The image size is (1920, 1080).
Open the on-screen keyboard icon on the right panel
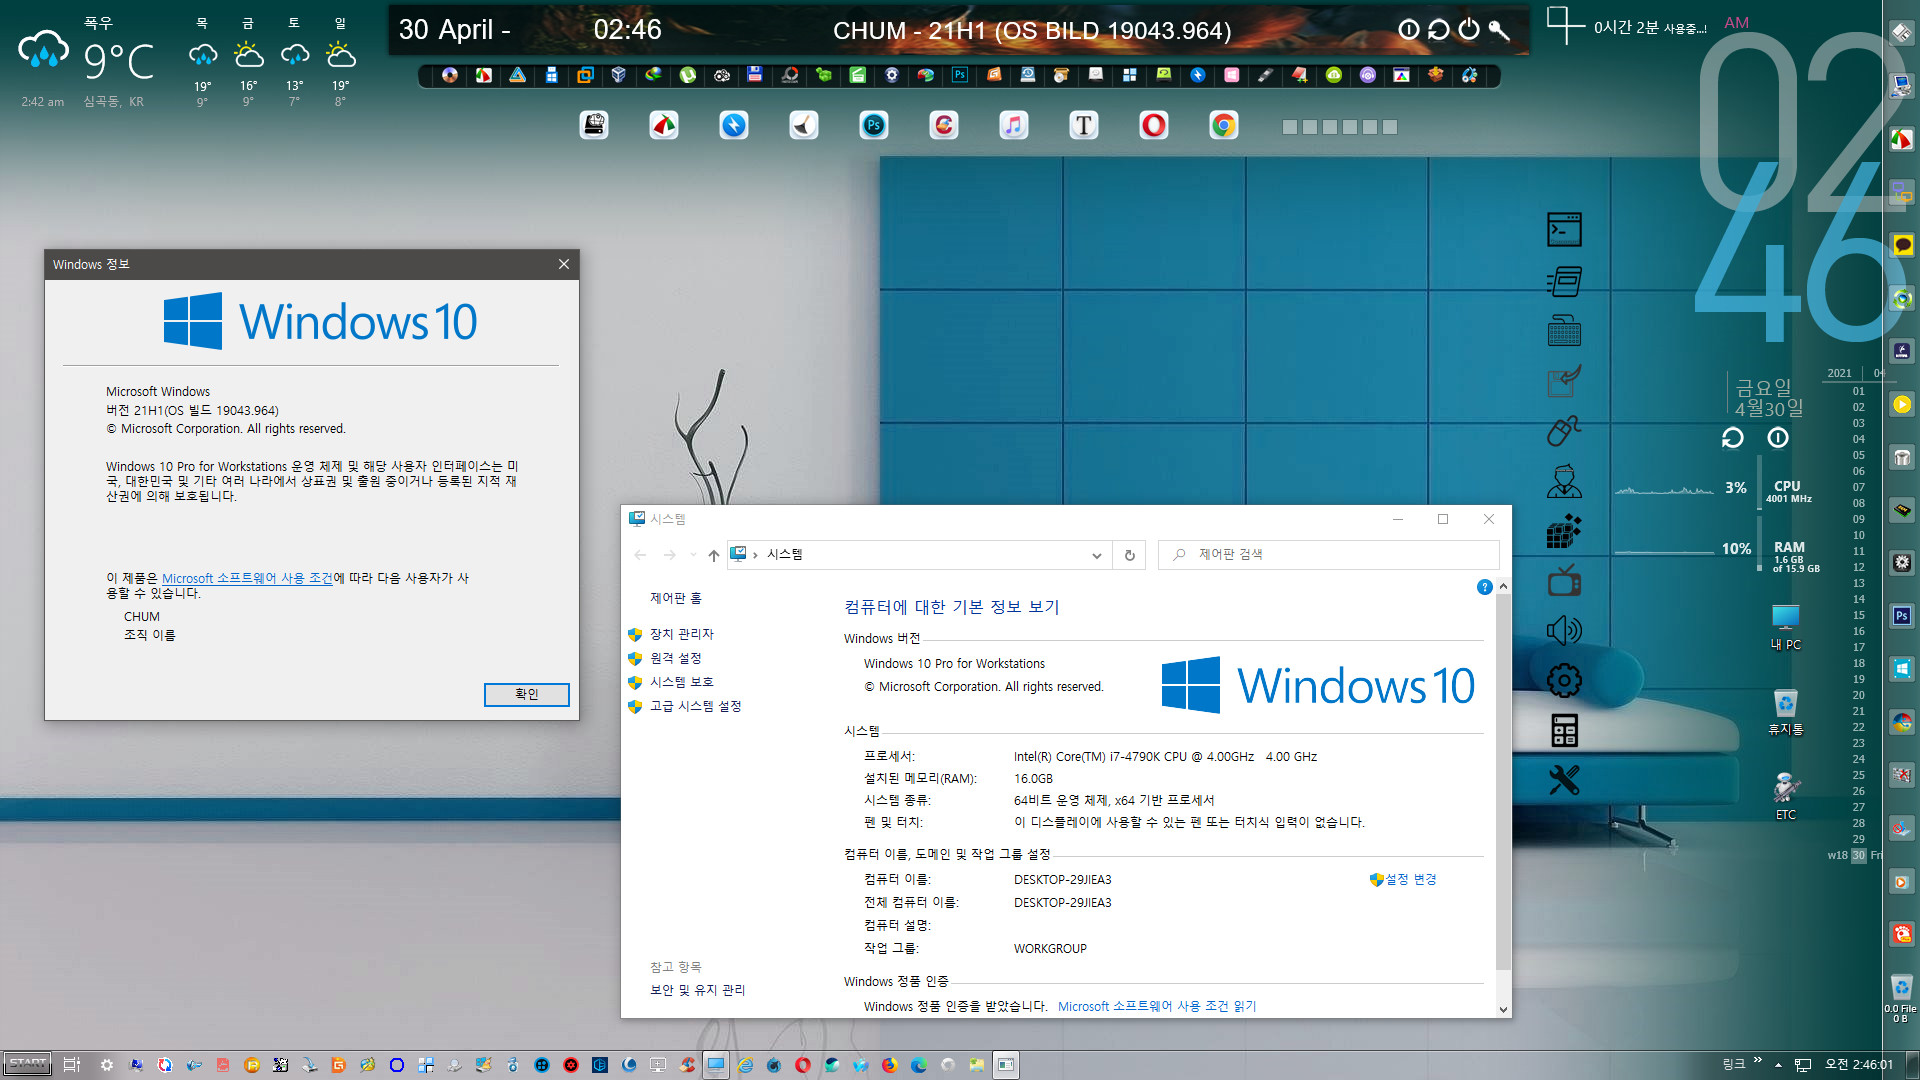click(x=1564, y=331)
